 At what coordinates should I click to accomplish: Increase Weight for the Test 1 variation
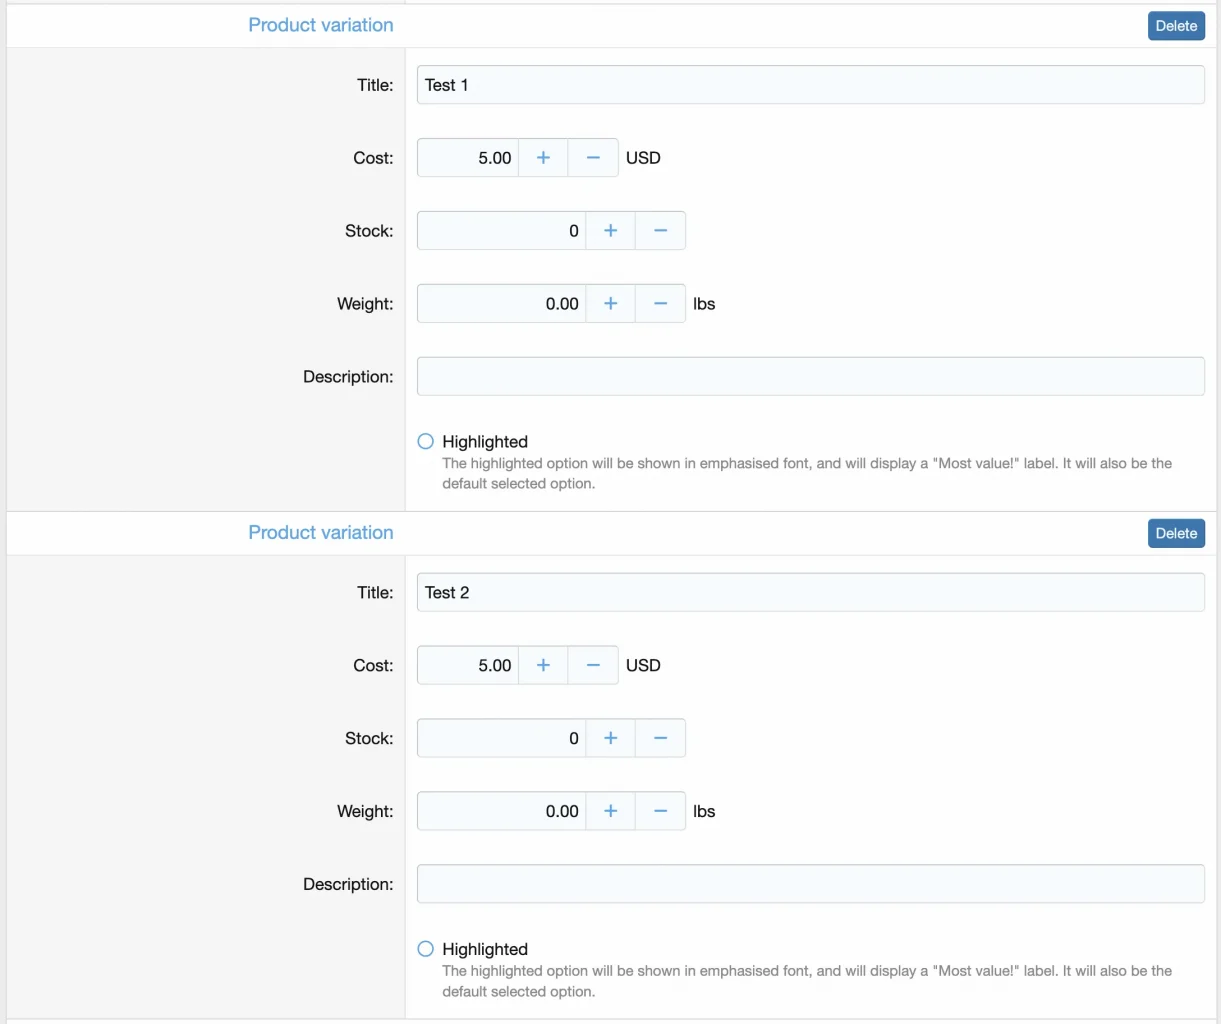pos(610,304)
